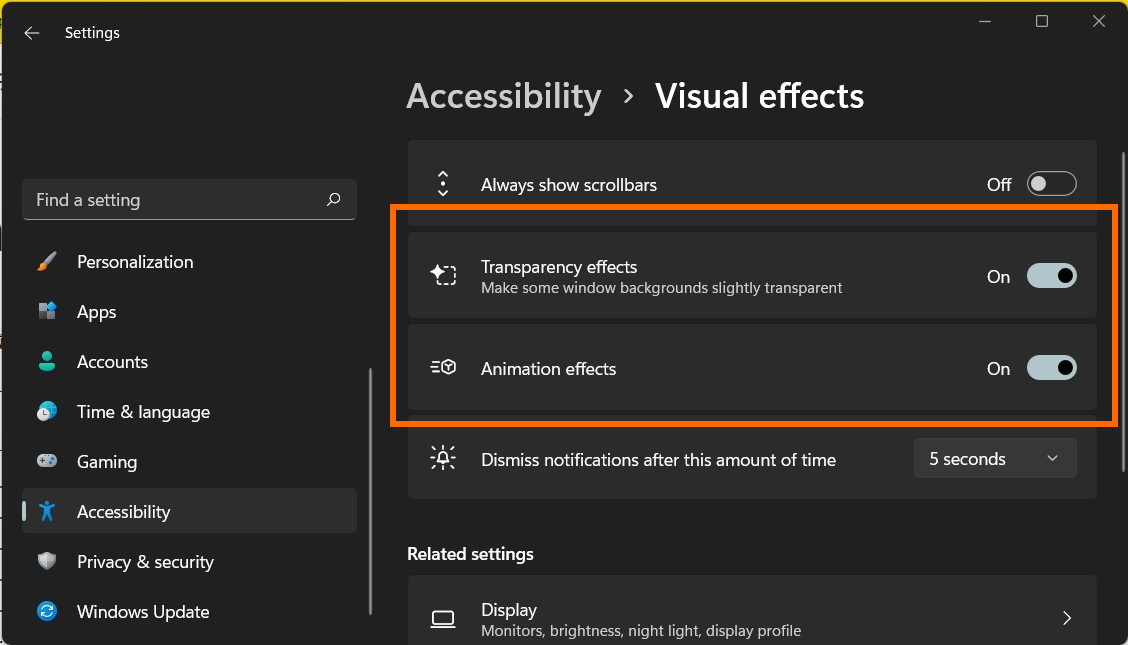Click the Windows Update refresh icon

pos(47,611)
